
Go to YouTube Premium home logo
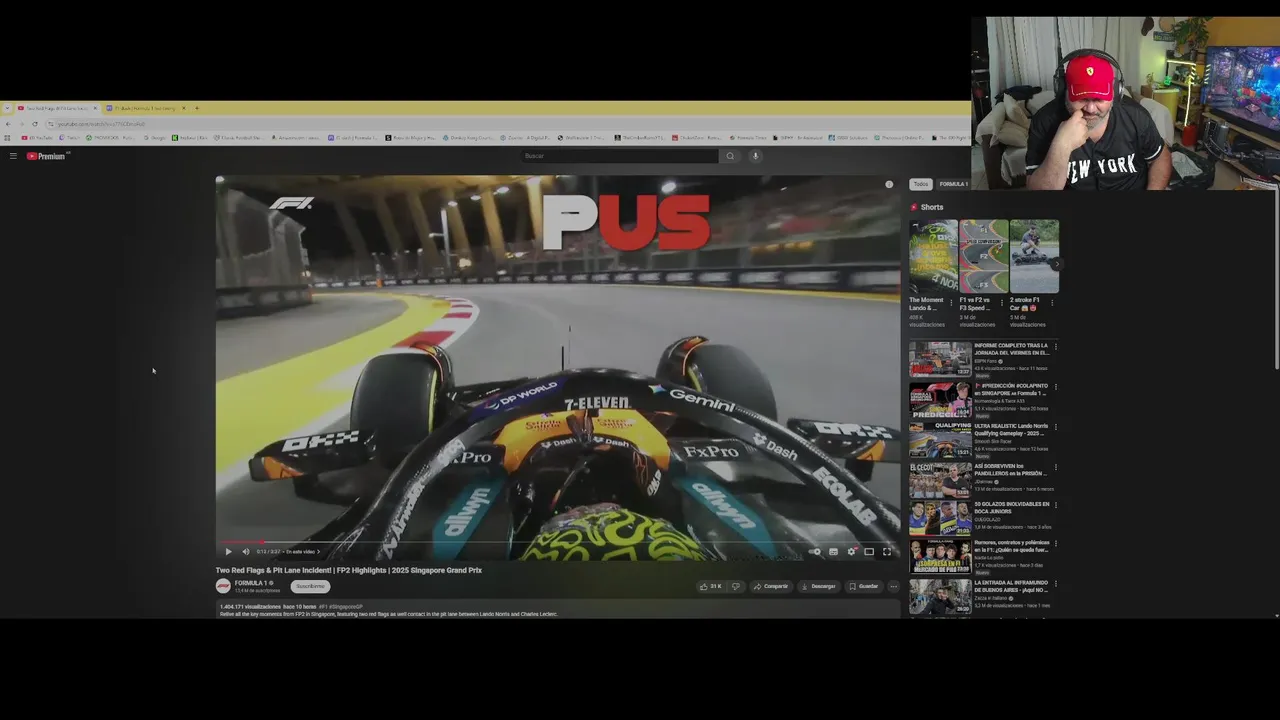(x=47, y=156)
